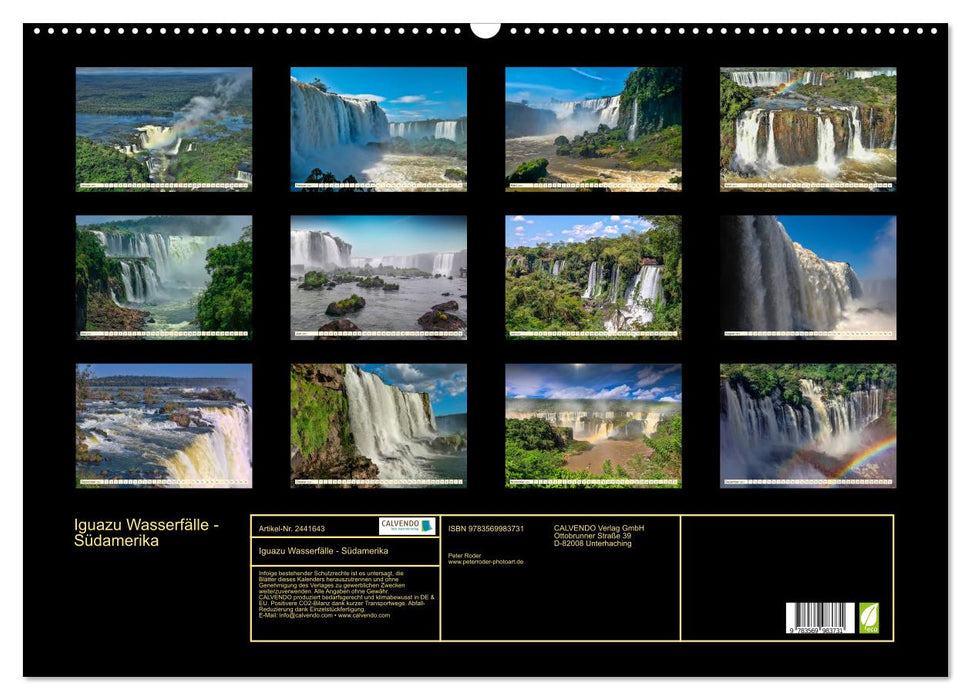Select the bottom-left rapids edge thumbnail
This screenshot has width=971, height=700.
click(x=163, y=426)
